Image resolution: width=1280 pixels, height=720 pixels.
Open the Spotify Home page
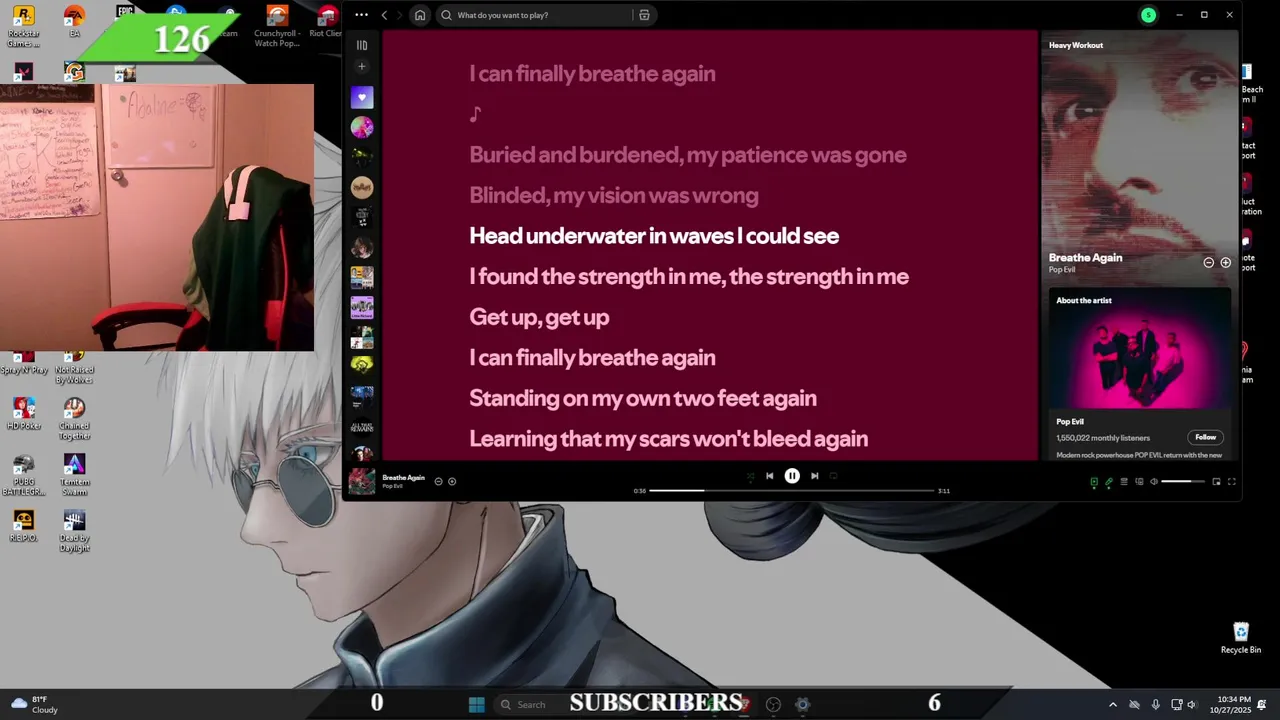[x=420, y=15]
